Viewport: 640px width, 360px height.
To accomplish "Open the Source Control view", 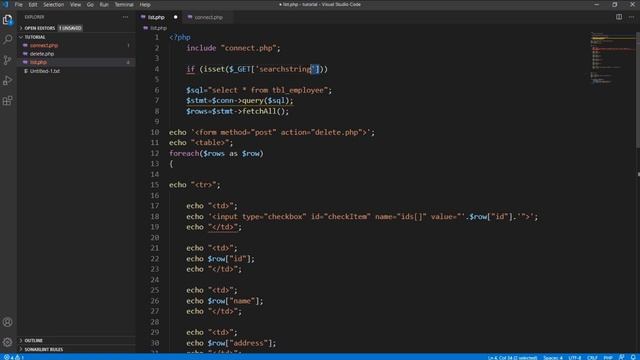I will coord(7,60).
